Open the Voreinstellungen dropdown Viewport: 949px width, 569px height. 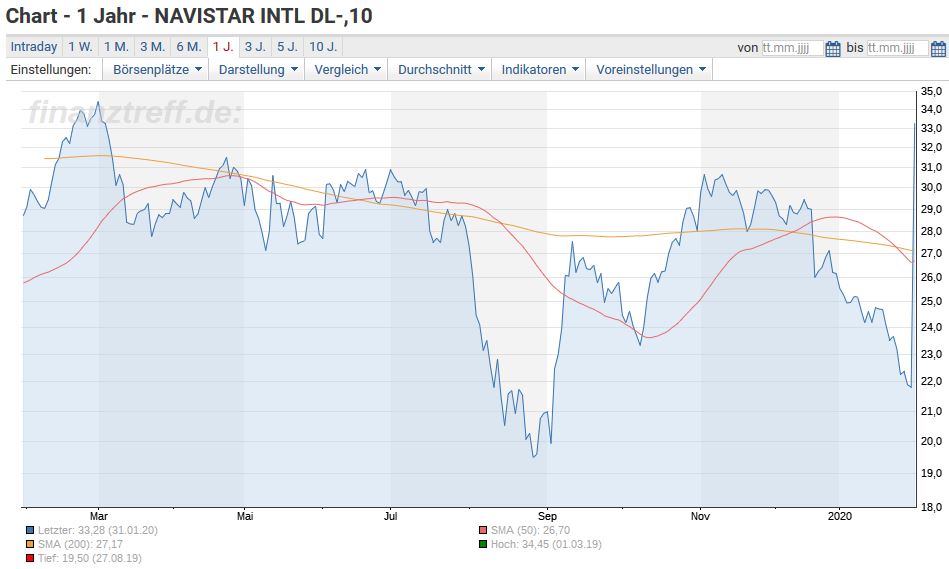click(650, 70)
